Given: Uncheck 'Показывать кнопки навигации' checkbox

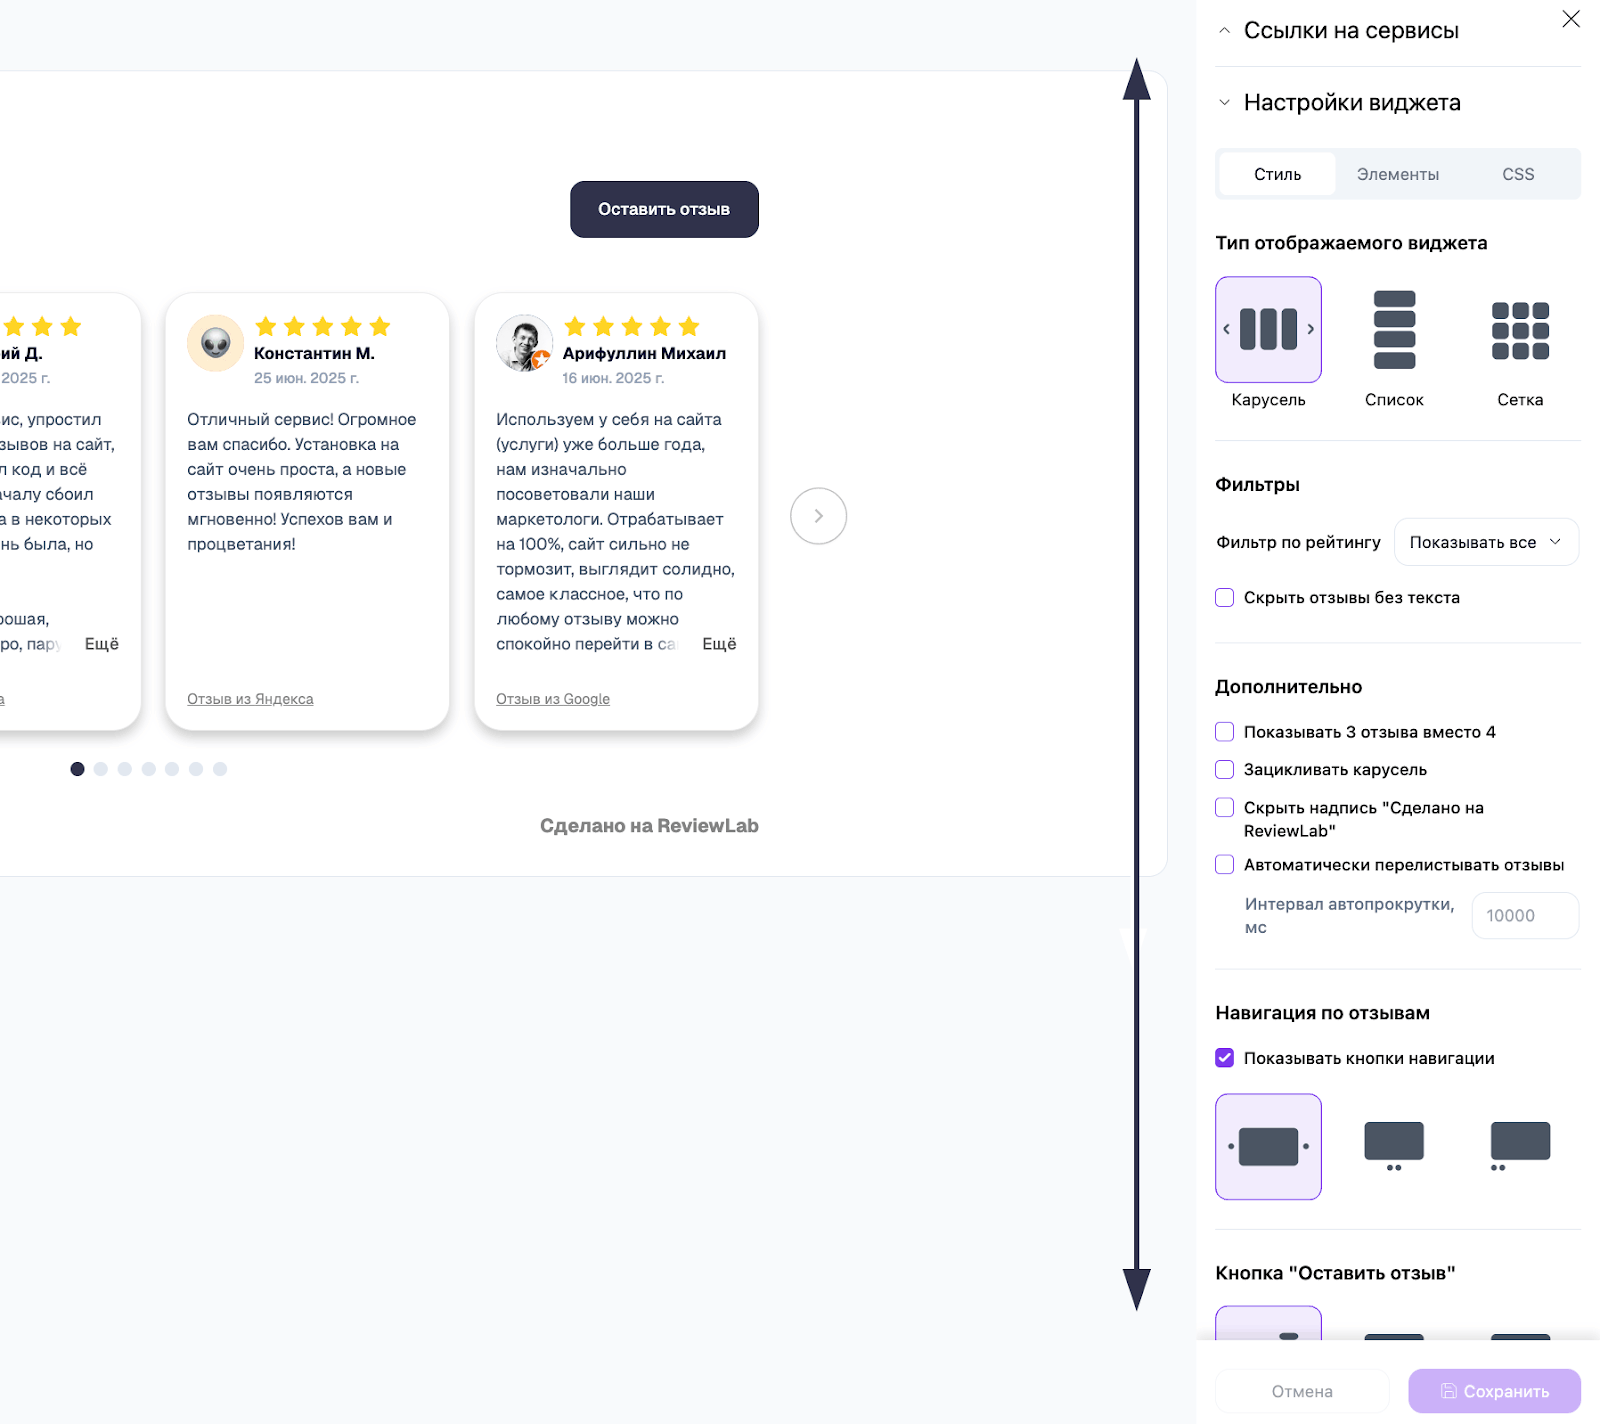Looking at the screenshot, I should click(x=1225, y=1058).
